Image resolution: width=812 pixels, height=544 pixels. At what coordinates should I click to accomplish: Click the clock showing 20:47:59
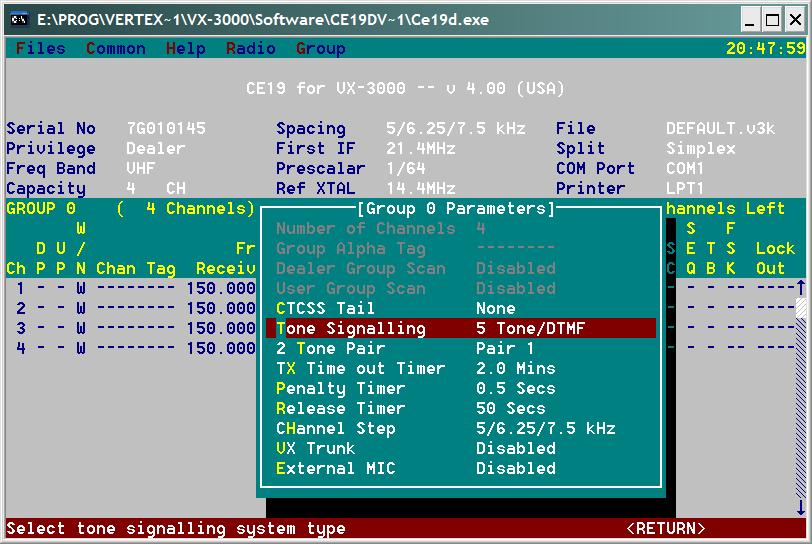766,48
